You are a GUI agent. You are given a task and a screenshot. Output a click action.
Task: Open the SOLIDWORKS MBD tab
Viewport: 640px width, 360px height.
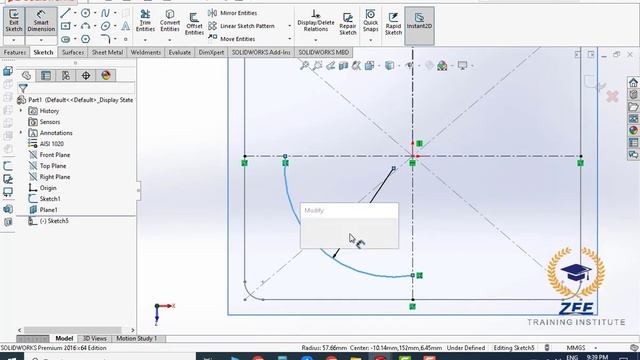pyautogui.click(x=324, y=52)
